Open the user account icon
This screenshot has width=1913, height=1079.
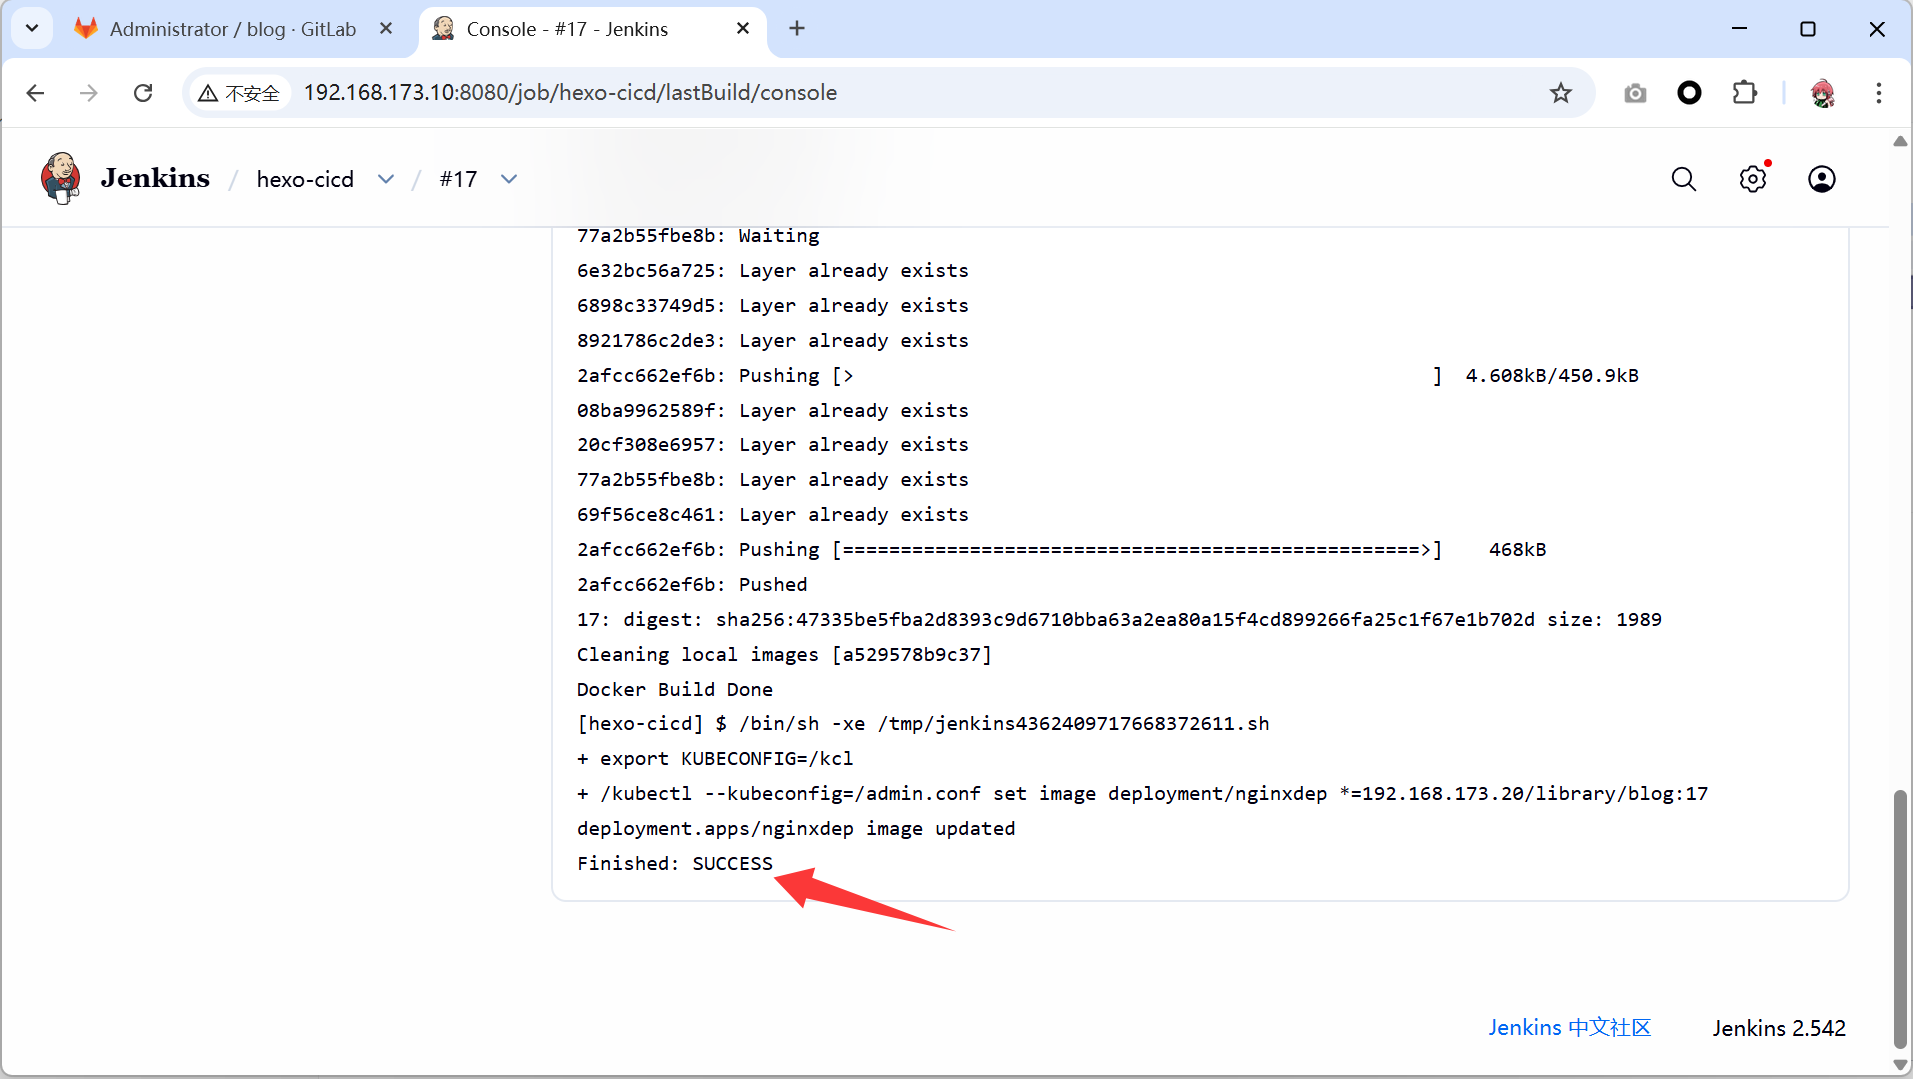tap(1821, 179)
